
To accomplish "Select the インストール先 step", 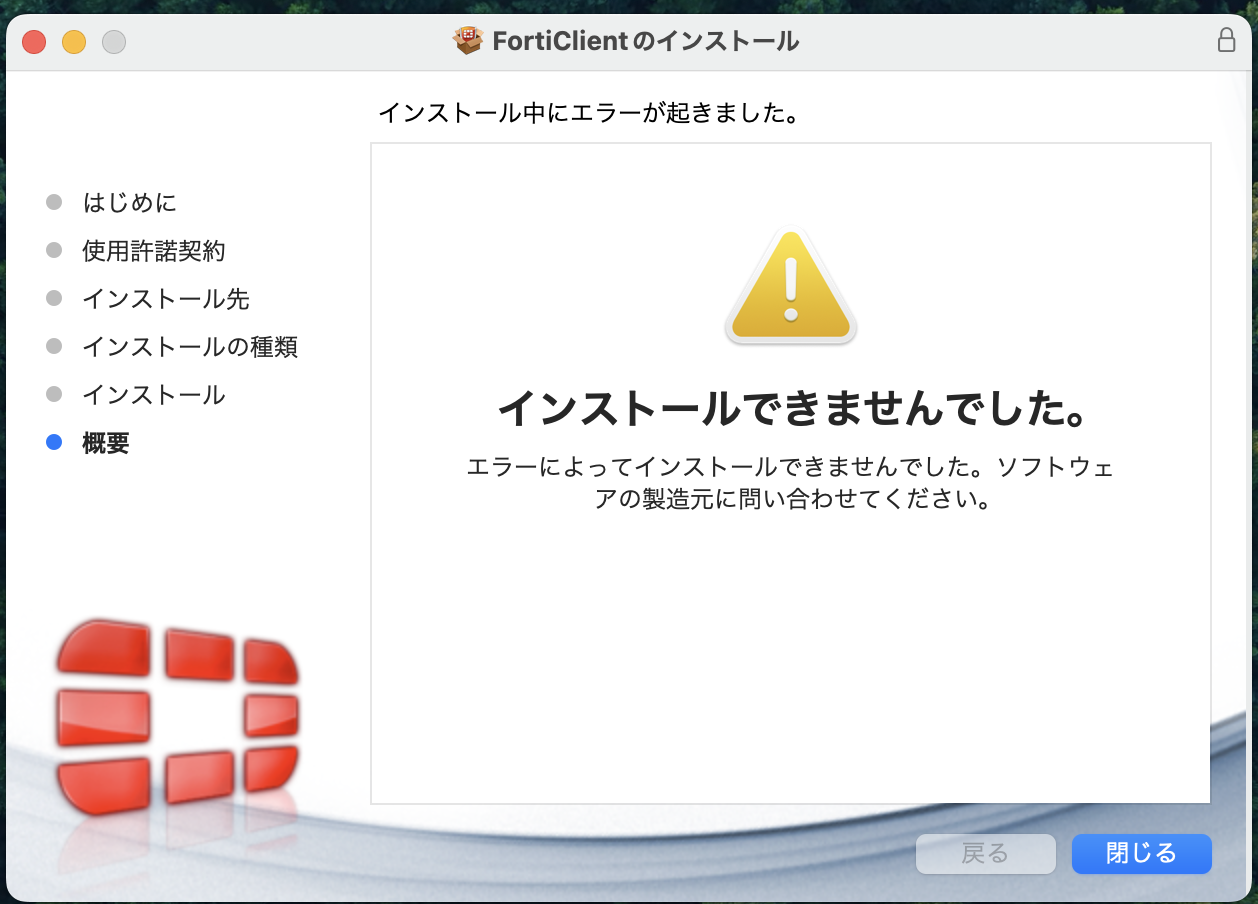I will [x=166, y=298].
